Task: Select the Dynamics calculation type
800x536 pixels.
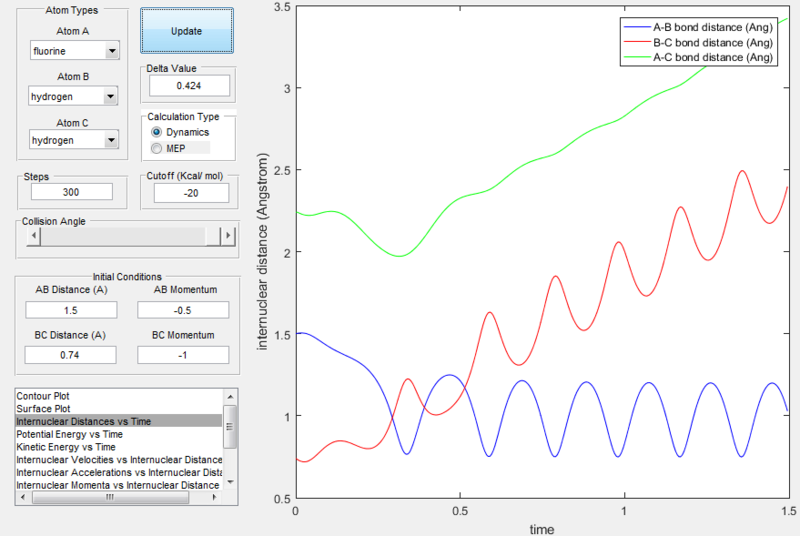Action: (180, 132)
